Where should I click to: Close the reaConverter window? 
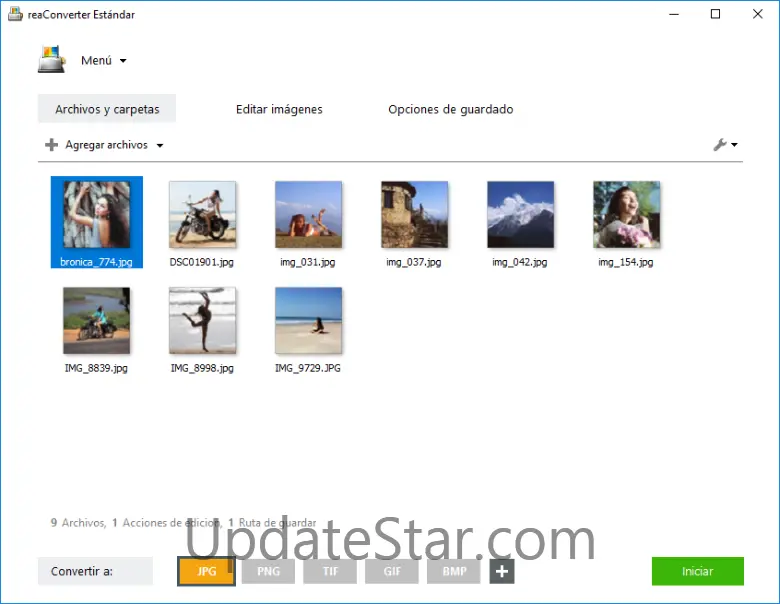pyautogui.click(x=757, y=14)
